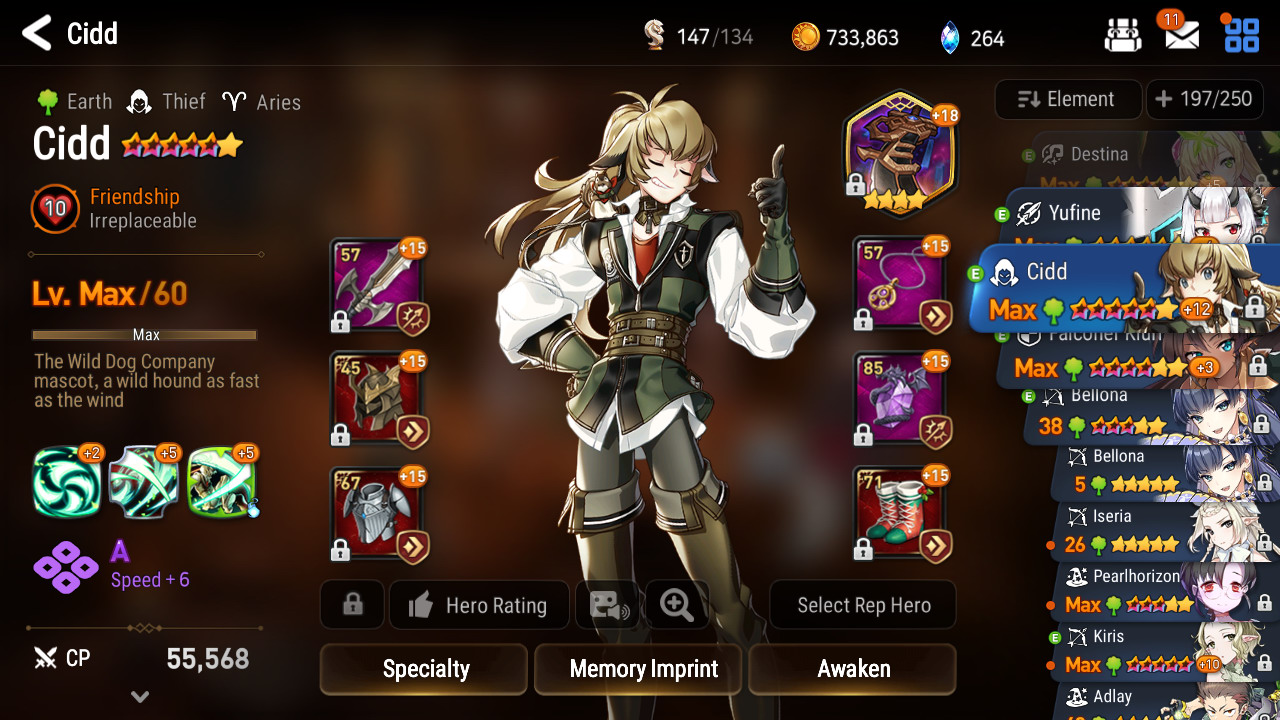Open the inventory backpack icon

coord(1123,35)
